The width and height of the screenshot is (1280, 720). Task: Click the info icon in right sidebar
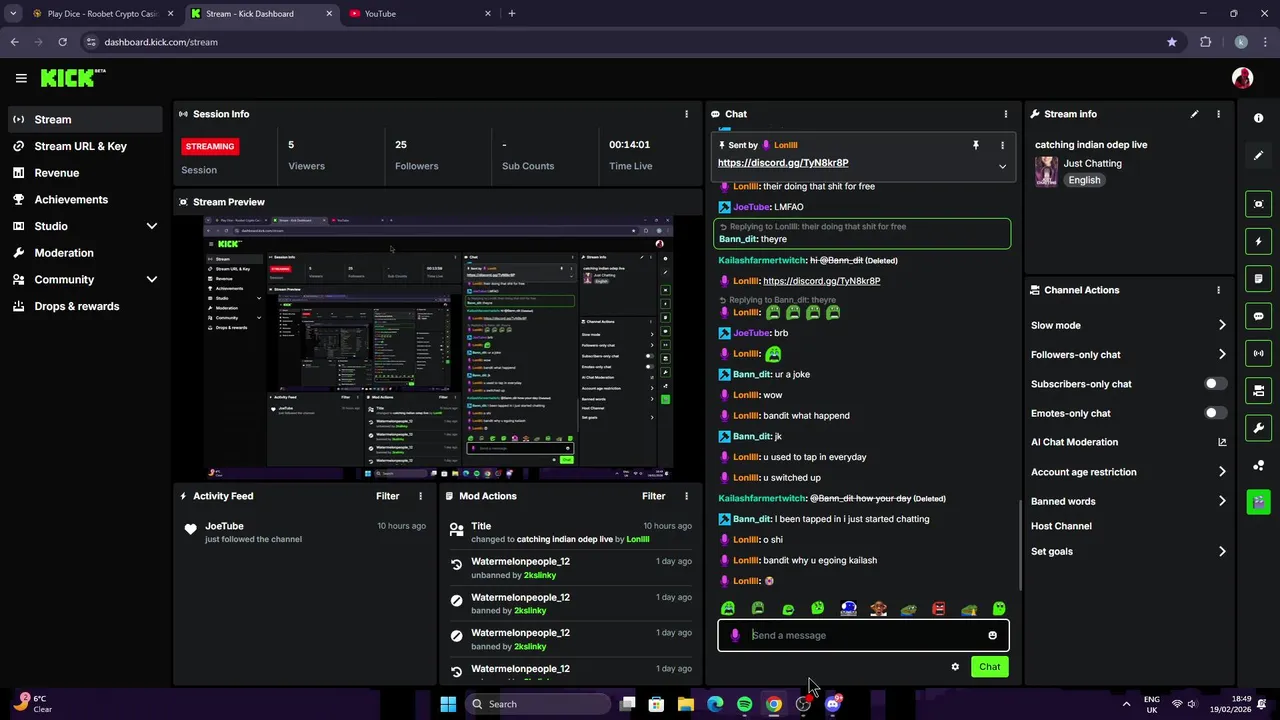(1258, 118)
